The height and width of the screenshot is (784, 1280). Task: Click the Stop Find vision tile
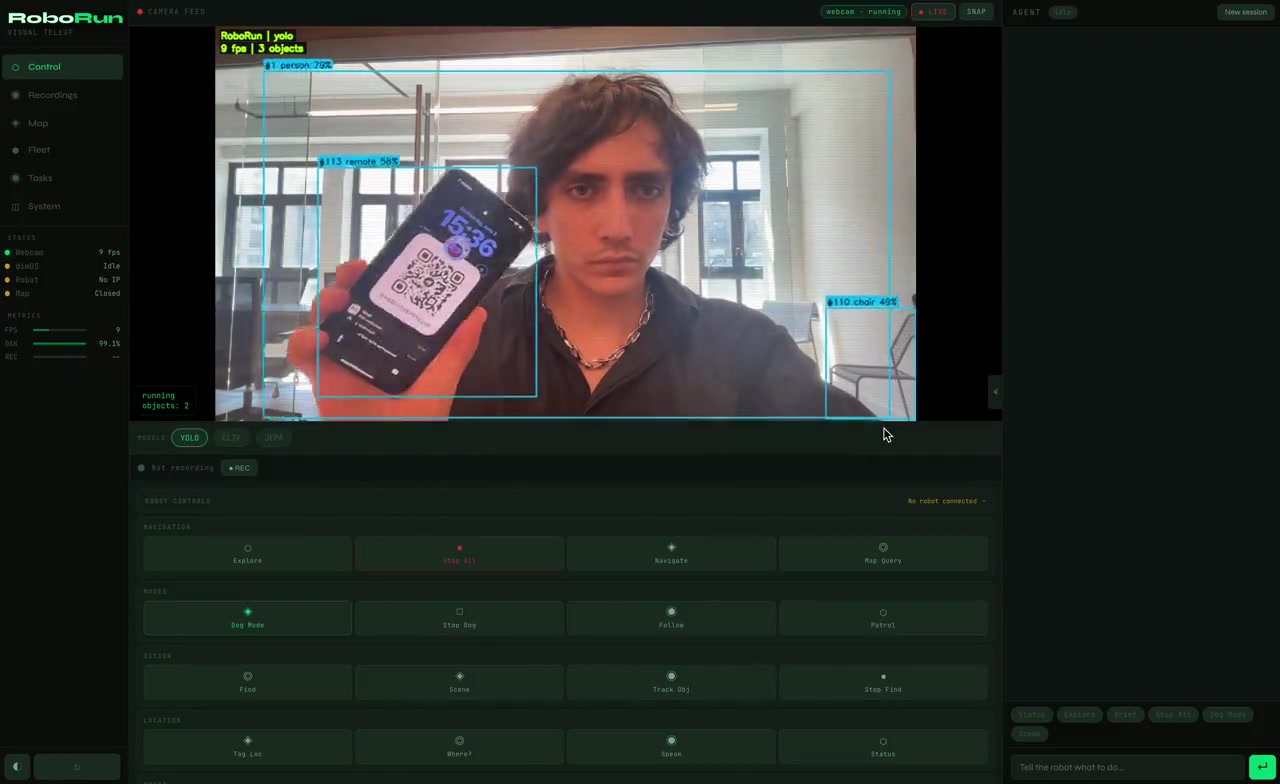click(x=883, y=683)
